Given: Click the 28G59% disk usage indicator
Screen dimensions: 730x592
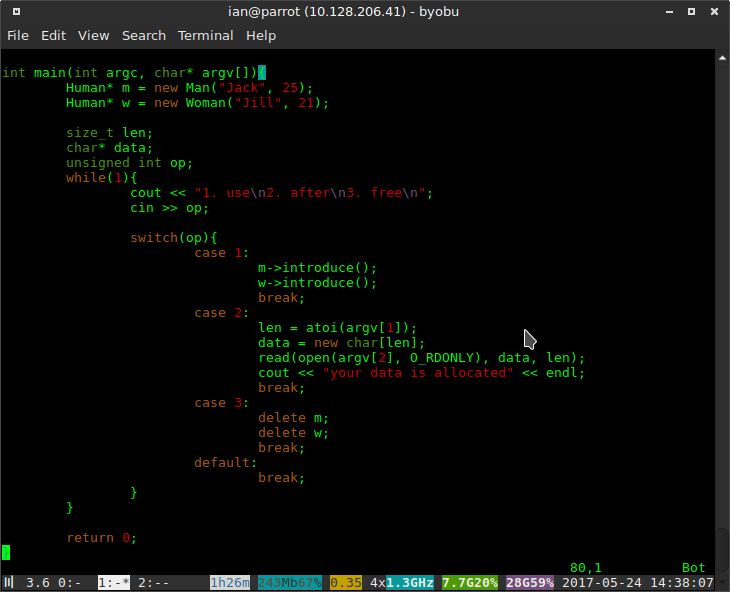Looking at the screenshot, I should [x=530, y=583].
